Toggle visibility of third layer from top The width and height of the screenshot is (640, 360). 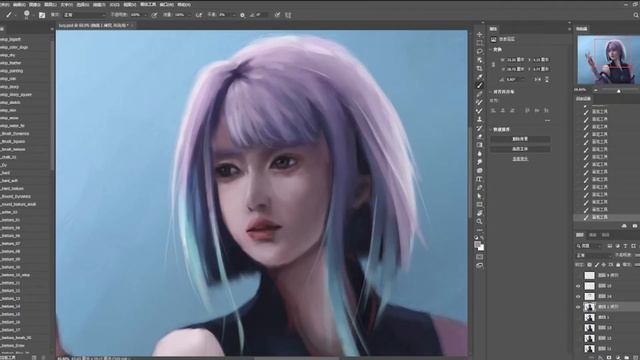578,297
